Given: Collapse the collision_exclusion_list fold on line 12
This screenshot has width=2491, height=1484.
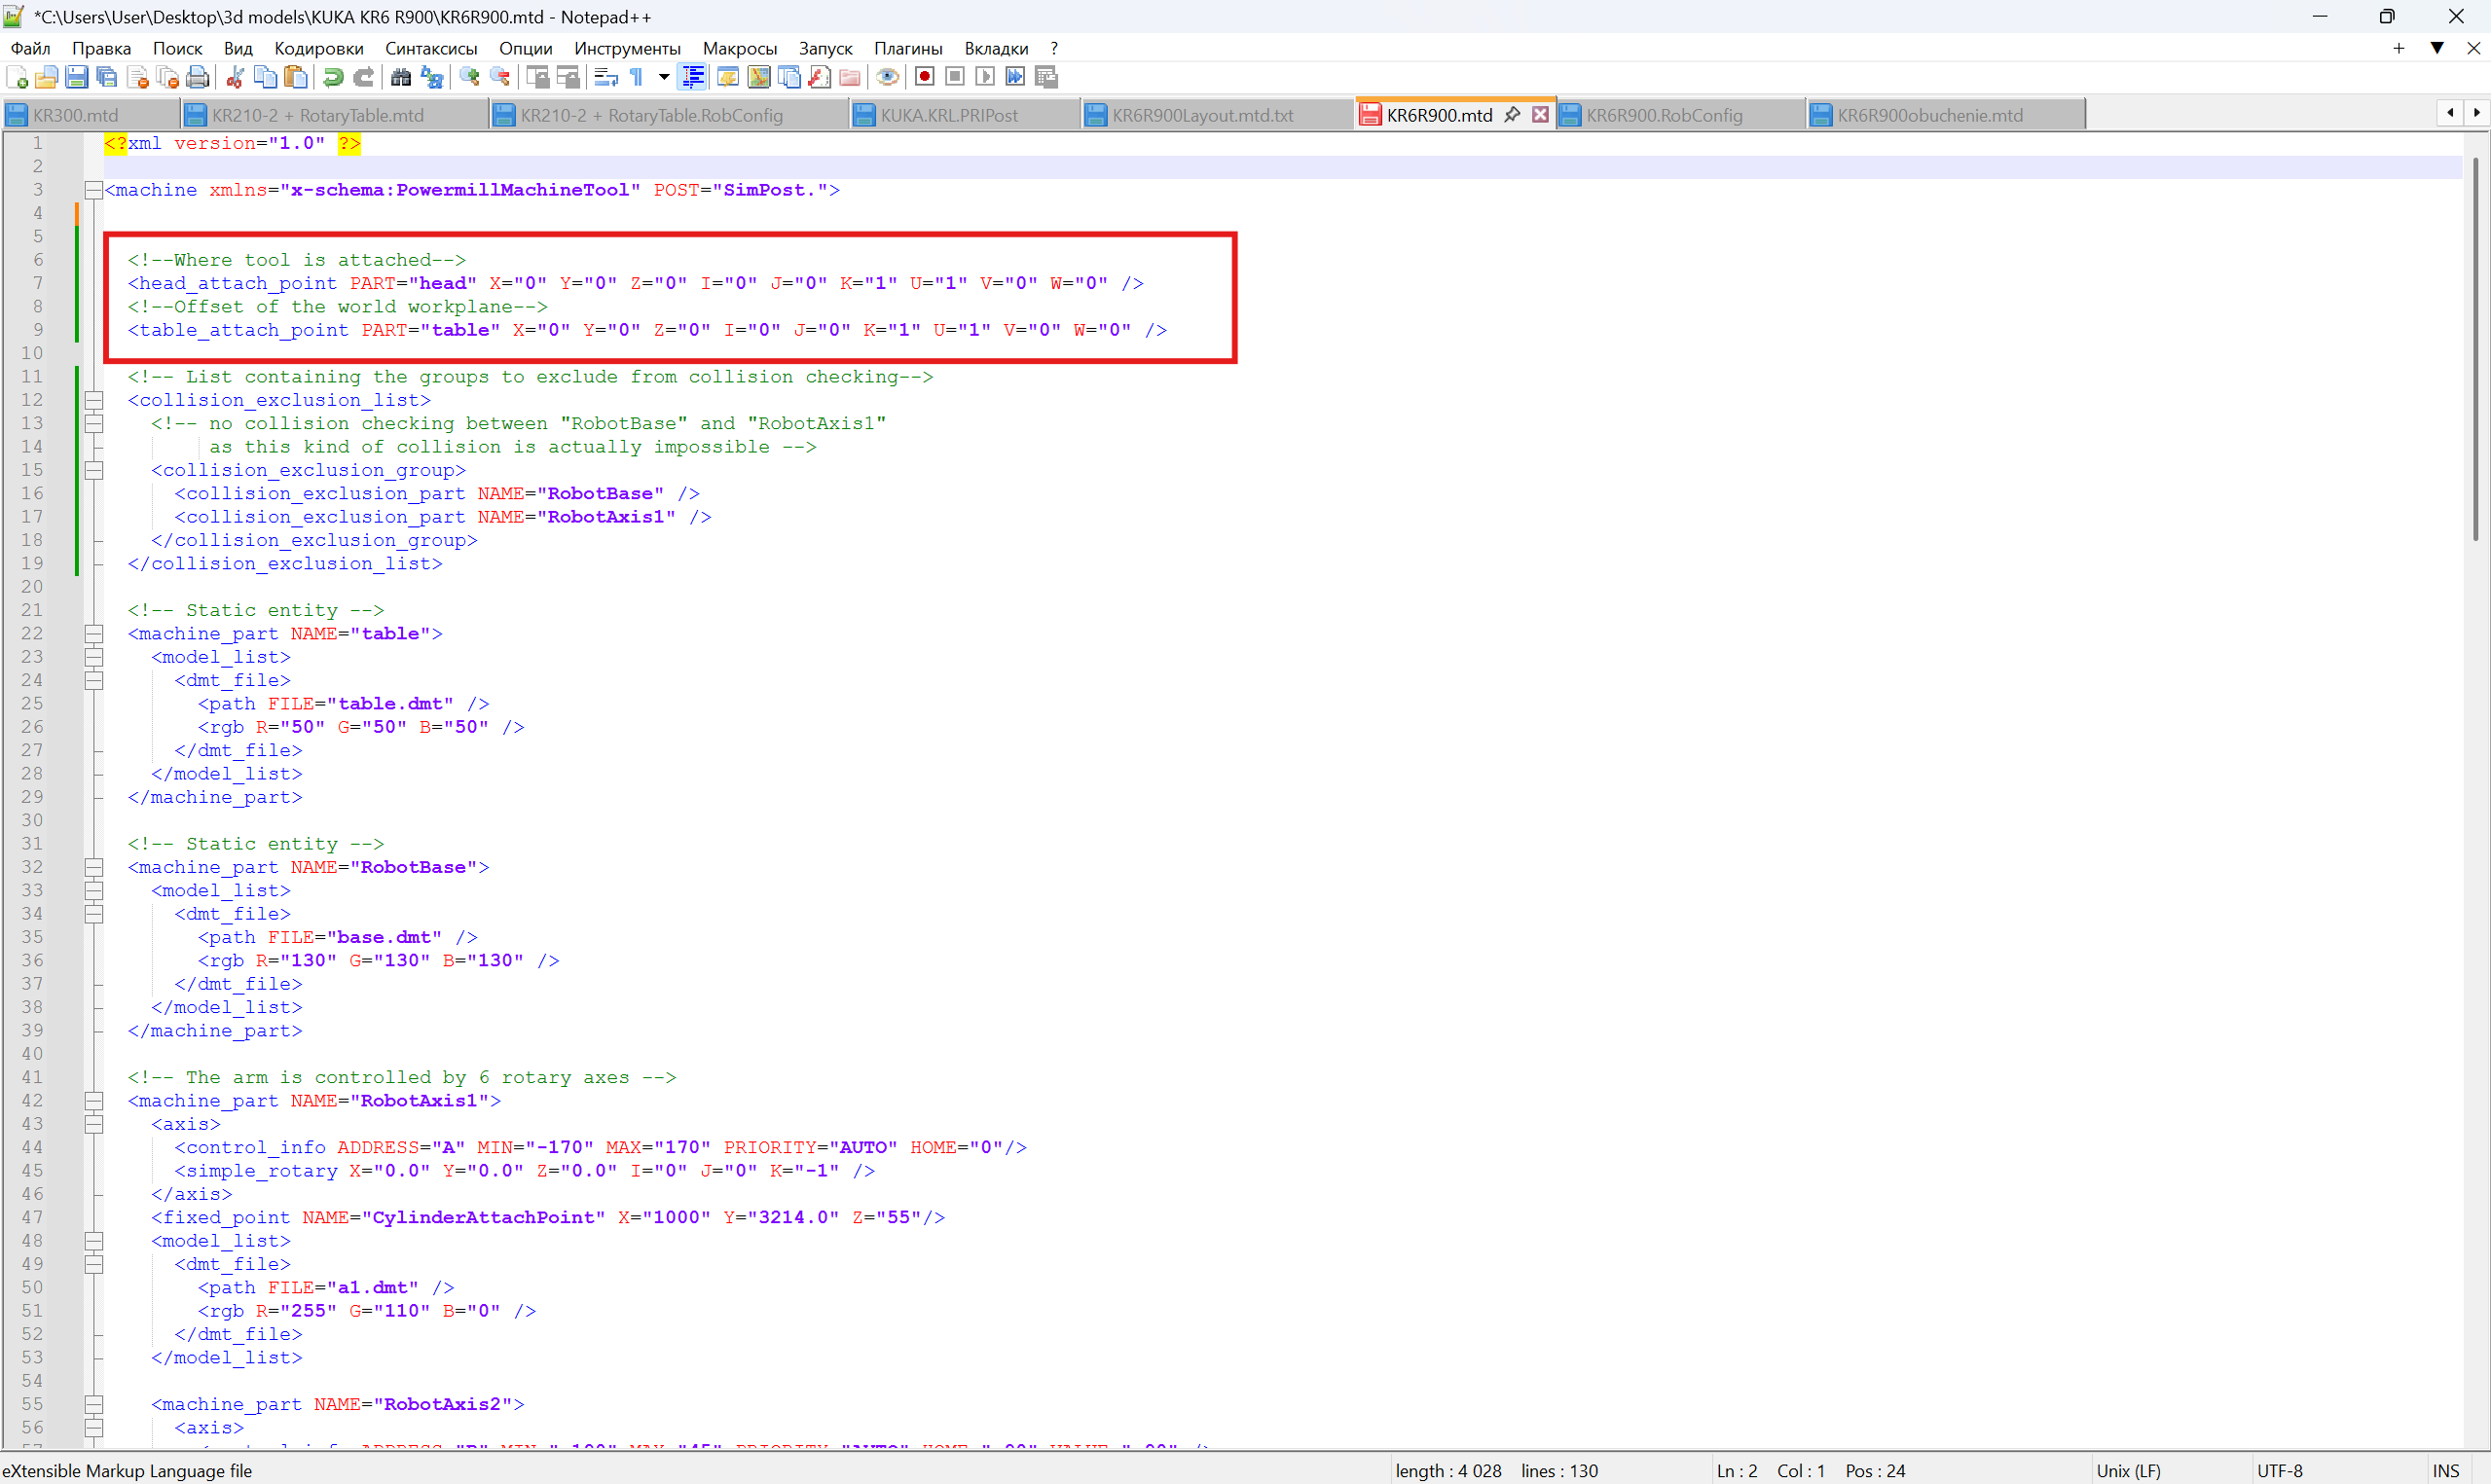Looking at the screenshot, I should click(93, 400).
